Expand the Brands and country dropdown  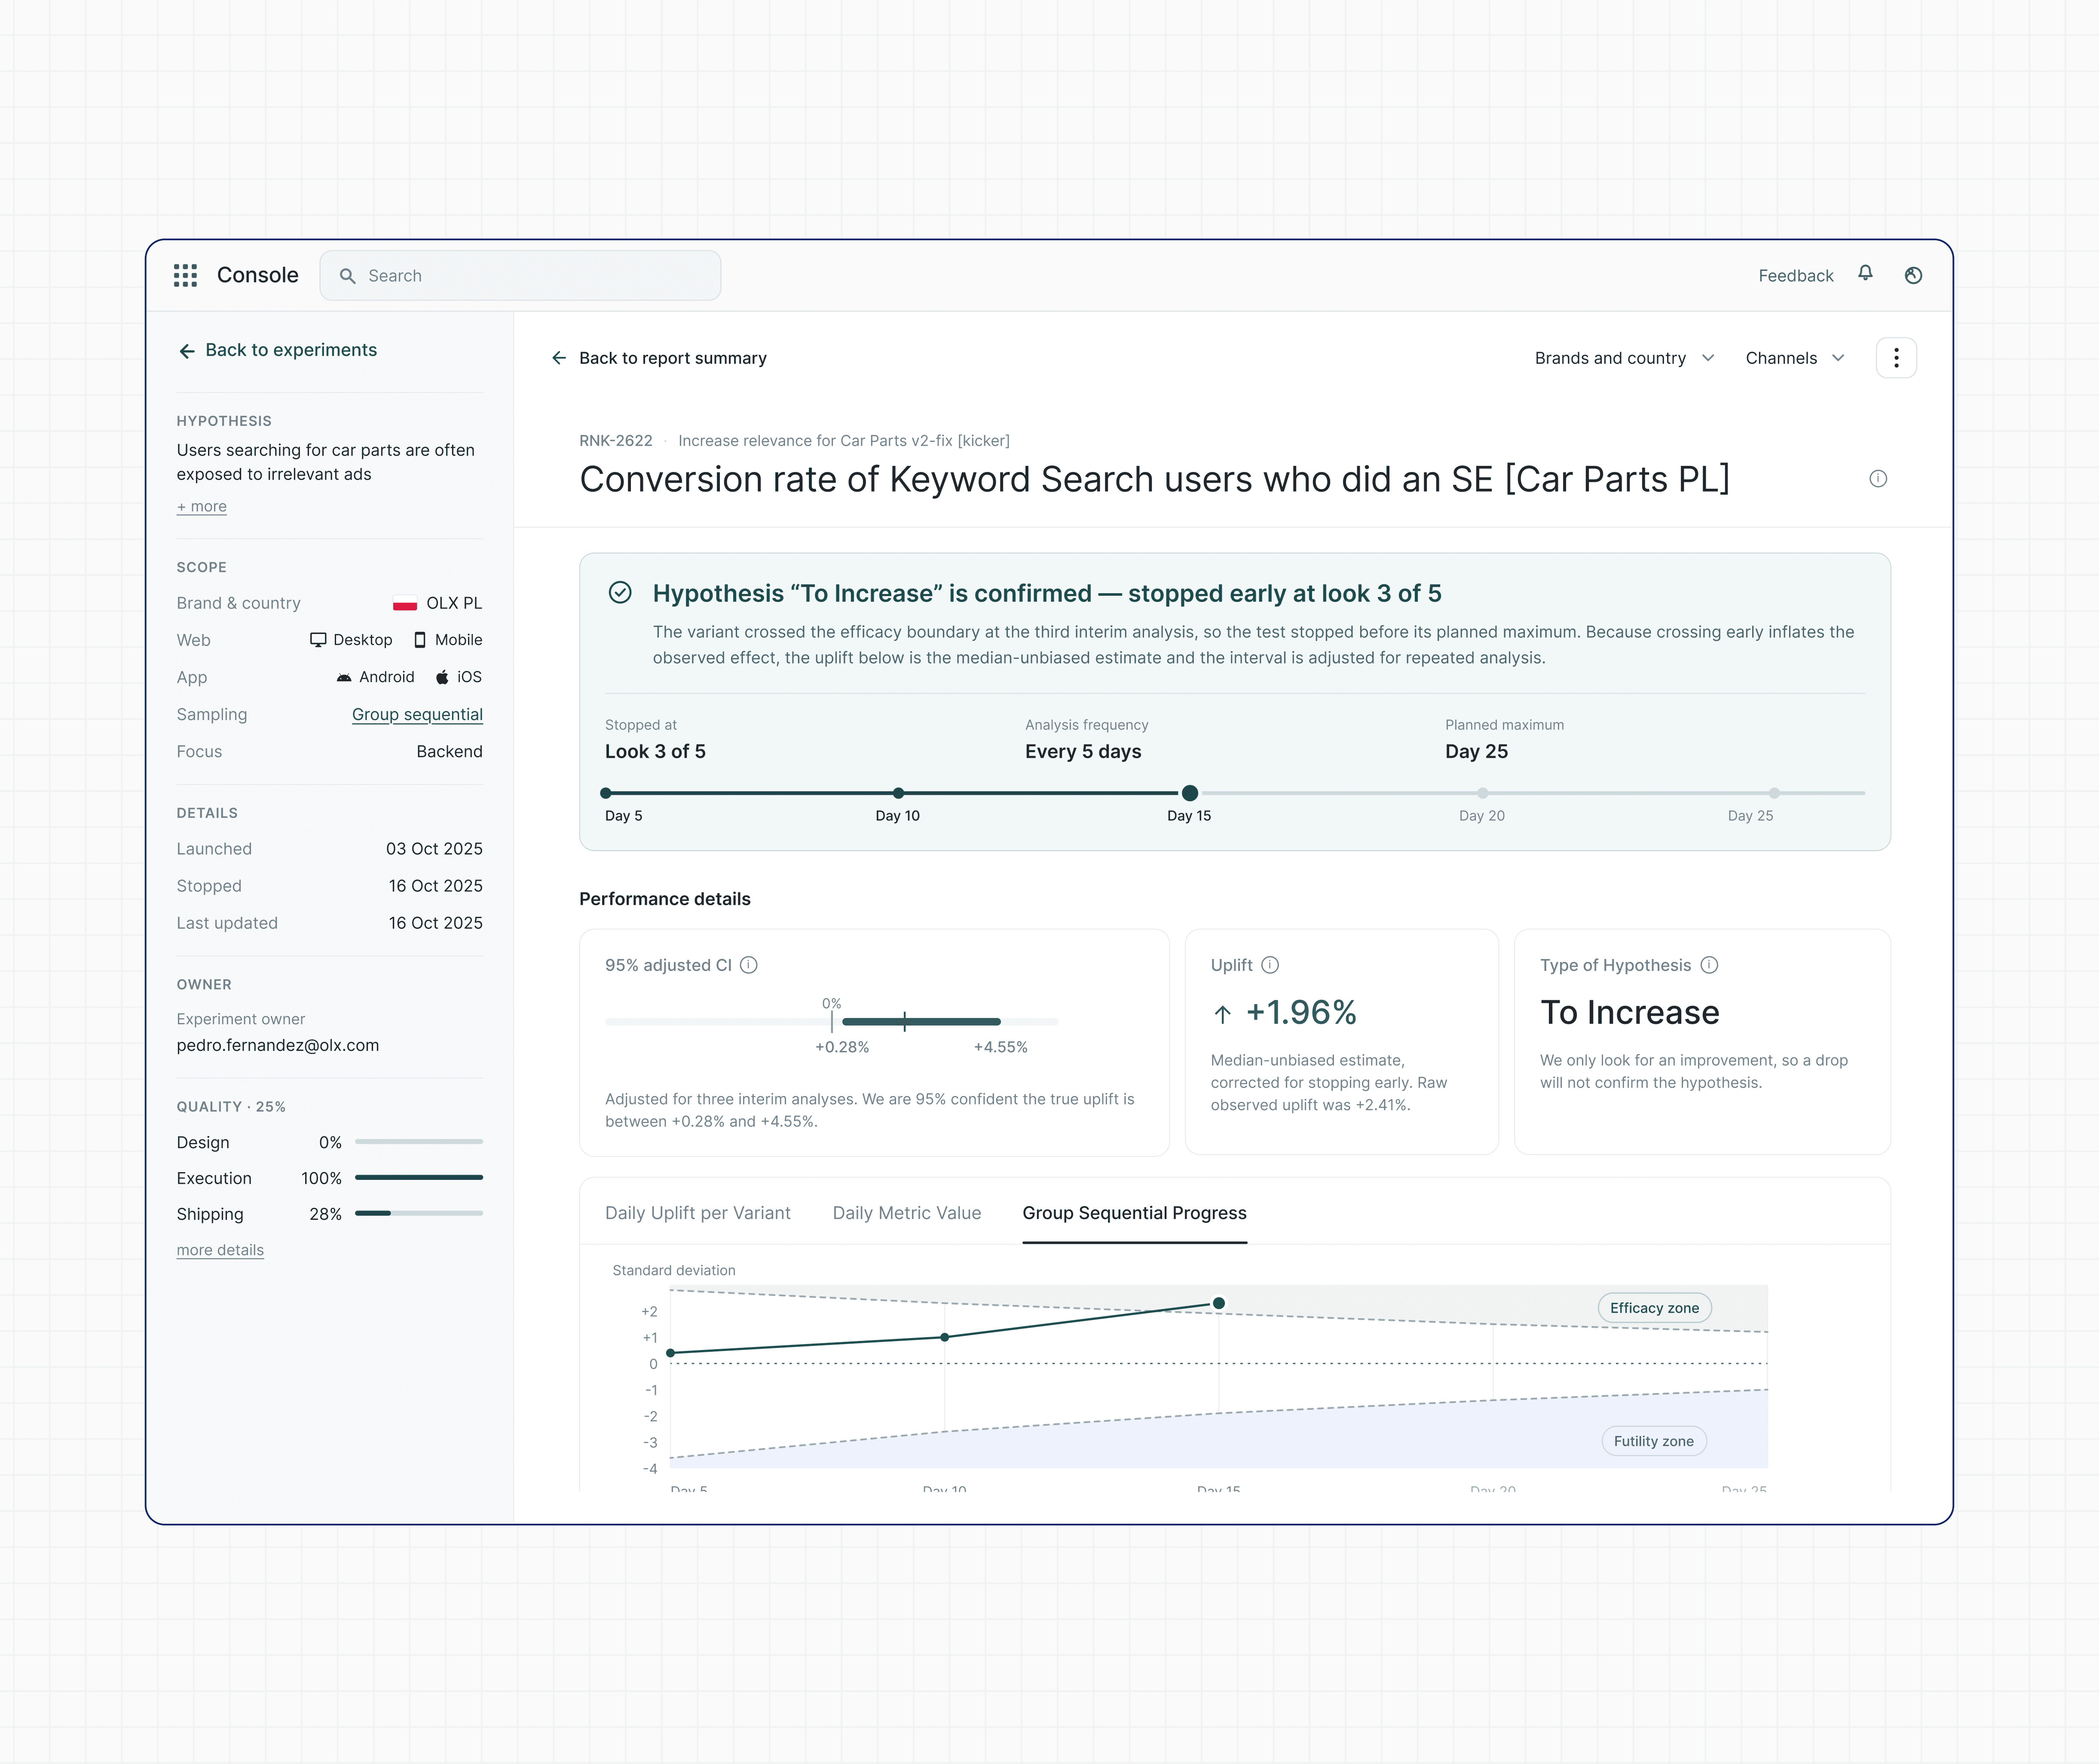(x=1624, y=358)
